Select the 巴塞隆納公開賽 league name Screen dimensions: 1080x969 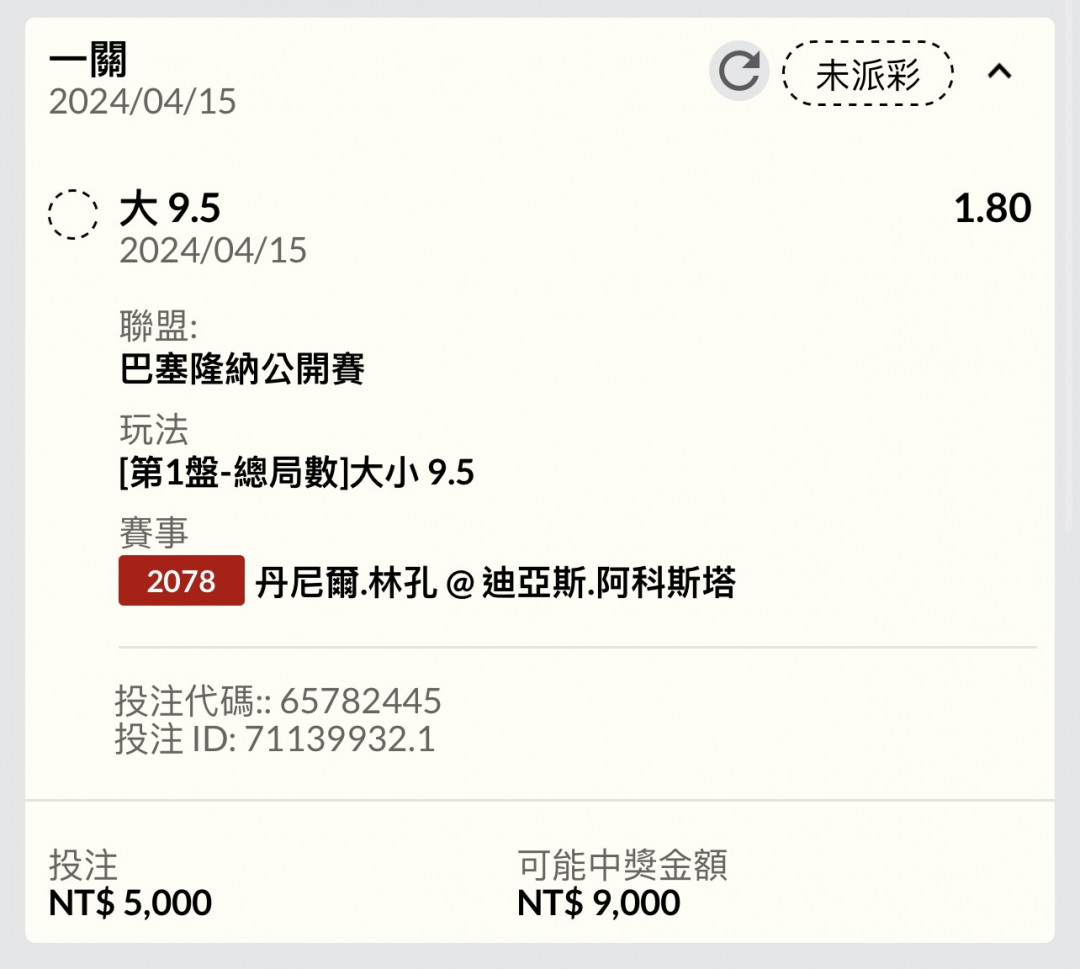[x=242, y=368]
